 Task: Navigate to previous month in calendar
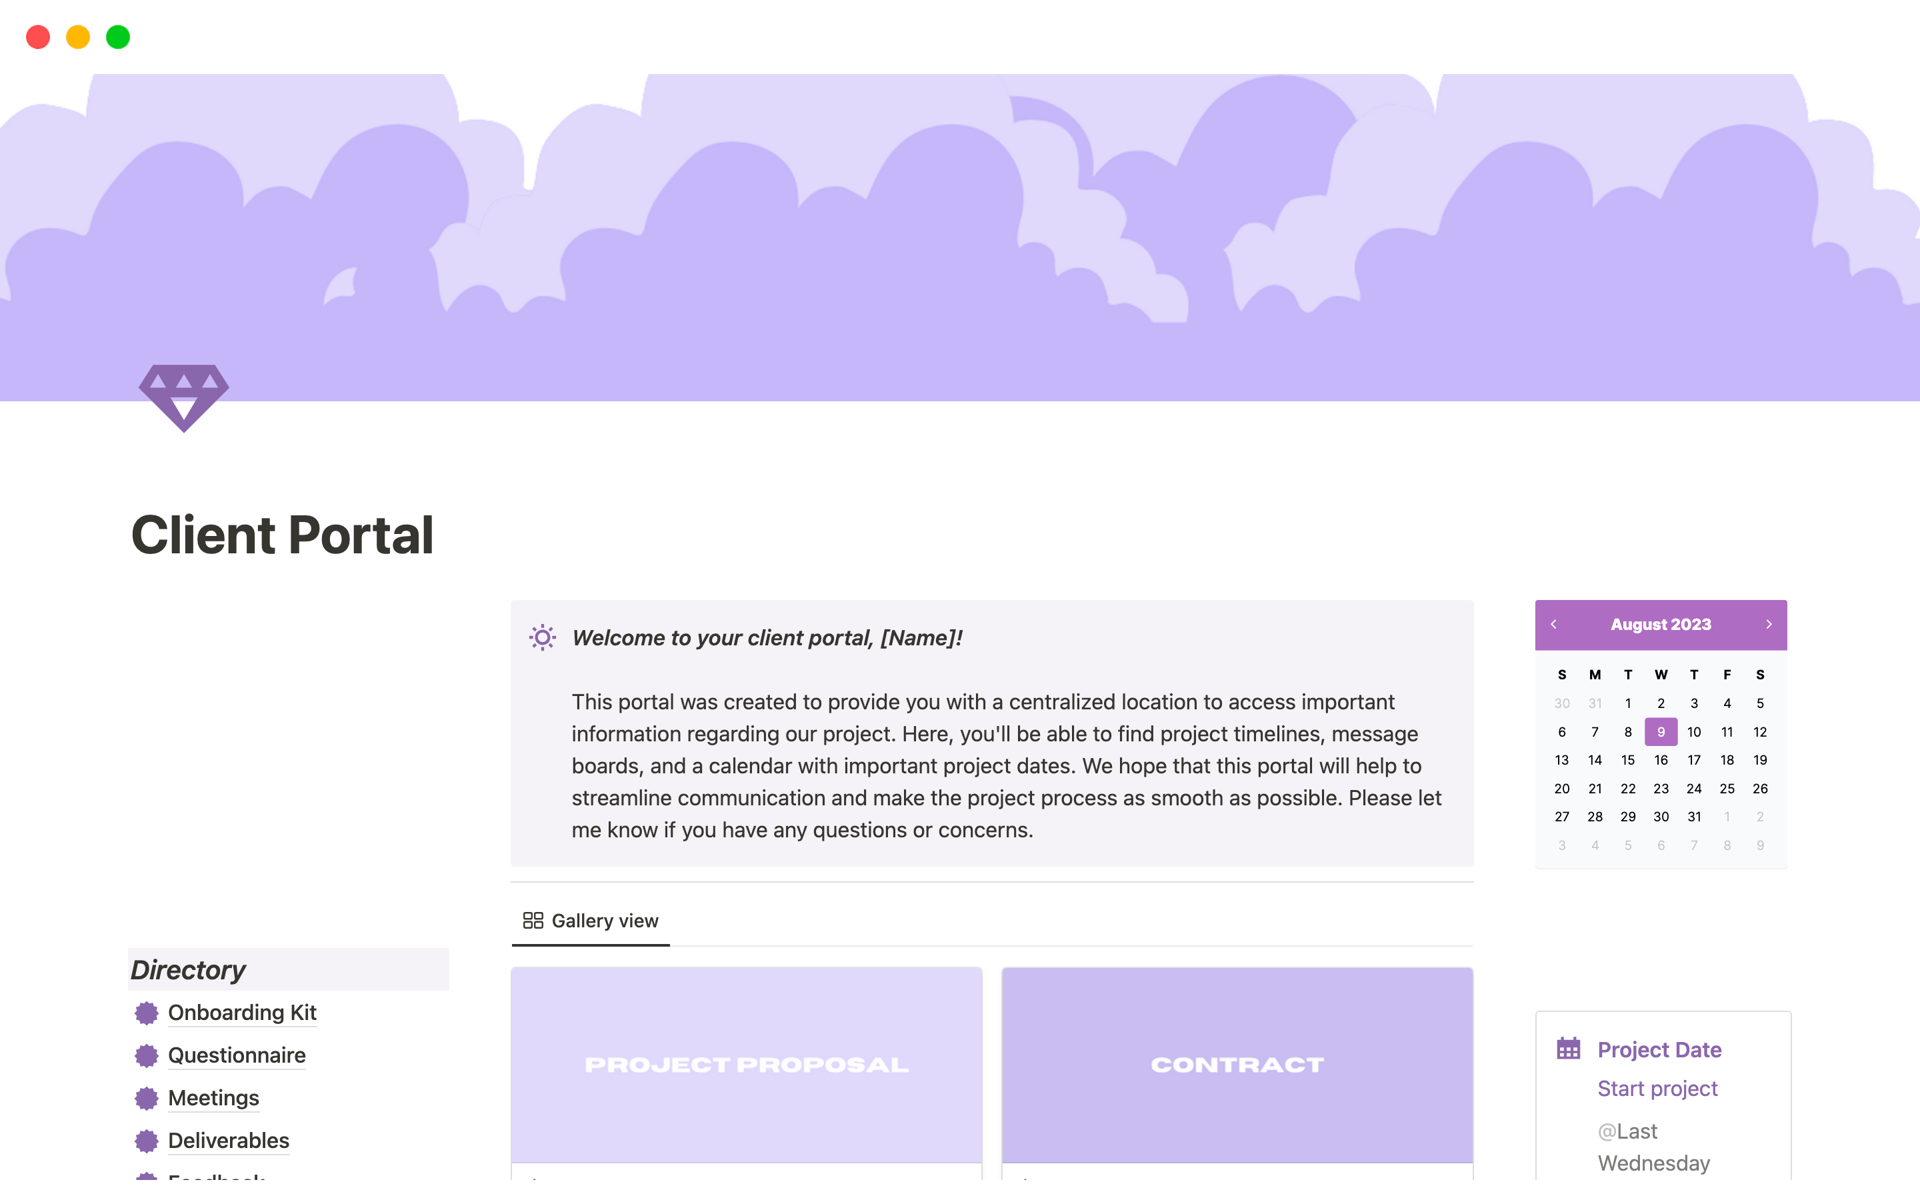coord(1551,625)
